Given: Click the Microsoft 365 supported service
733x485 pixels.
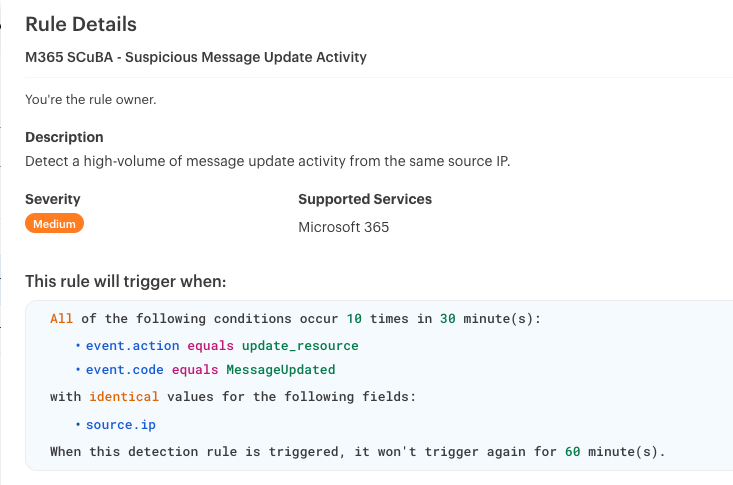Looking at the screenshot, I should (344, 227).
